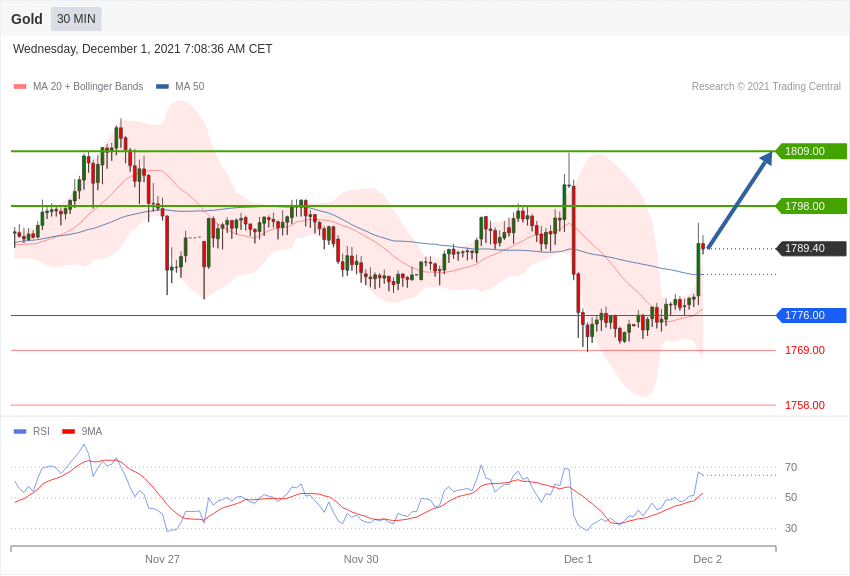Click the pink MA 20 legend swatch

click(20, 86)
